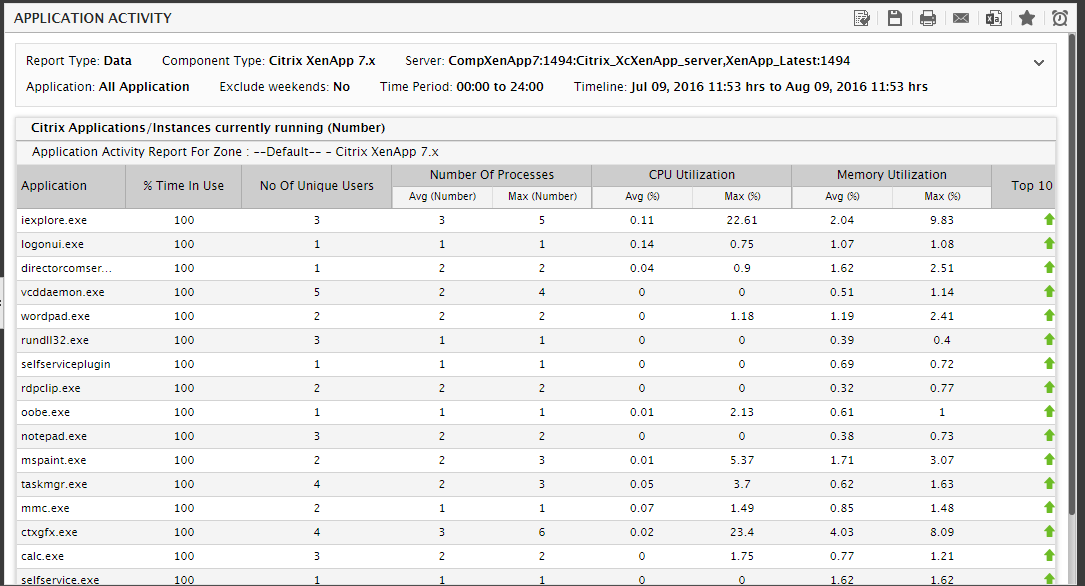Select the selfserviceplugin application name
1085x586 pixels.
66,364
